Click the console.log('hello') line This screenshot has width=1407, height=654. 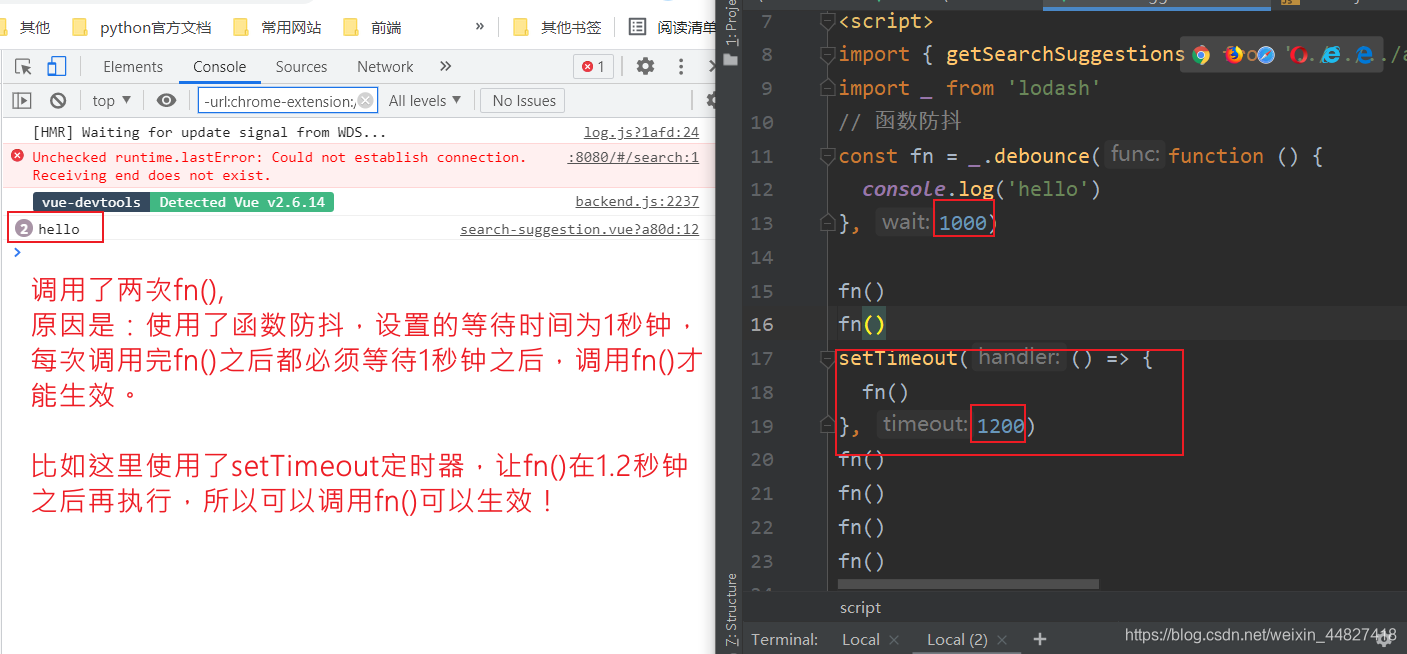coord(981,189)
